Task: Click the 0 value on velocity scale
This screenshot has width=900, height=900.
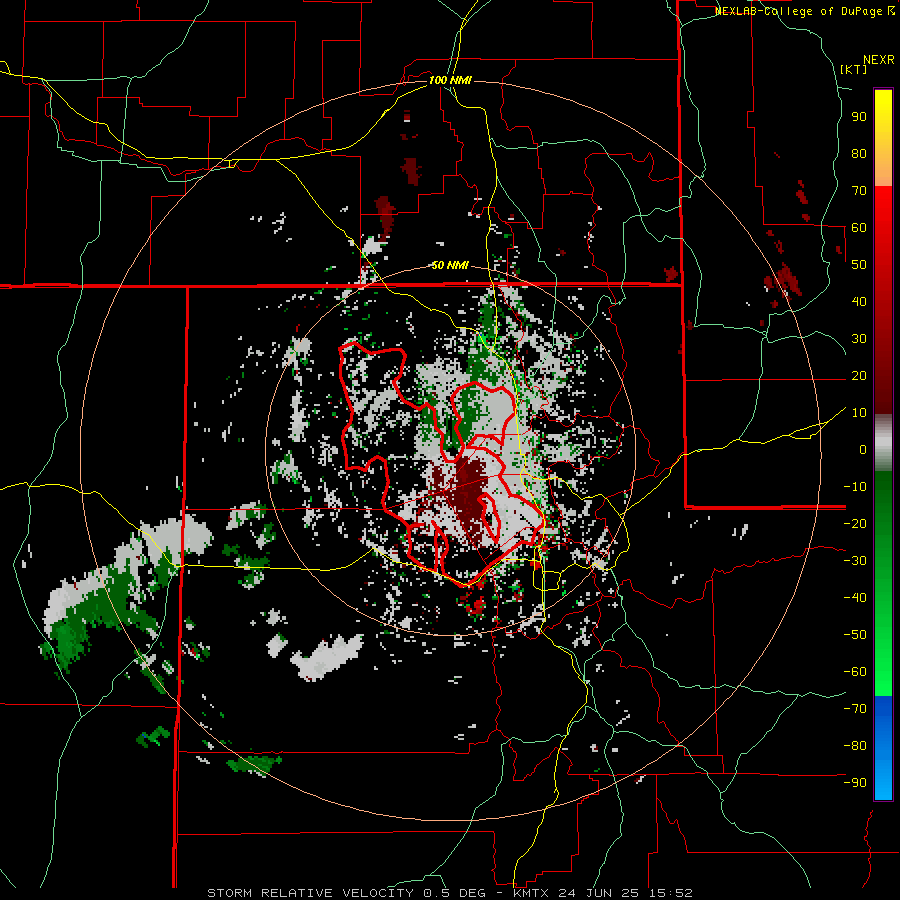Action: coord(863,449)
